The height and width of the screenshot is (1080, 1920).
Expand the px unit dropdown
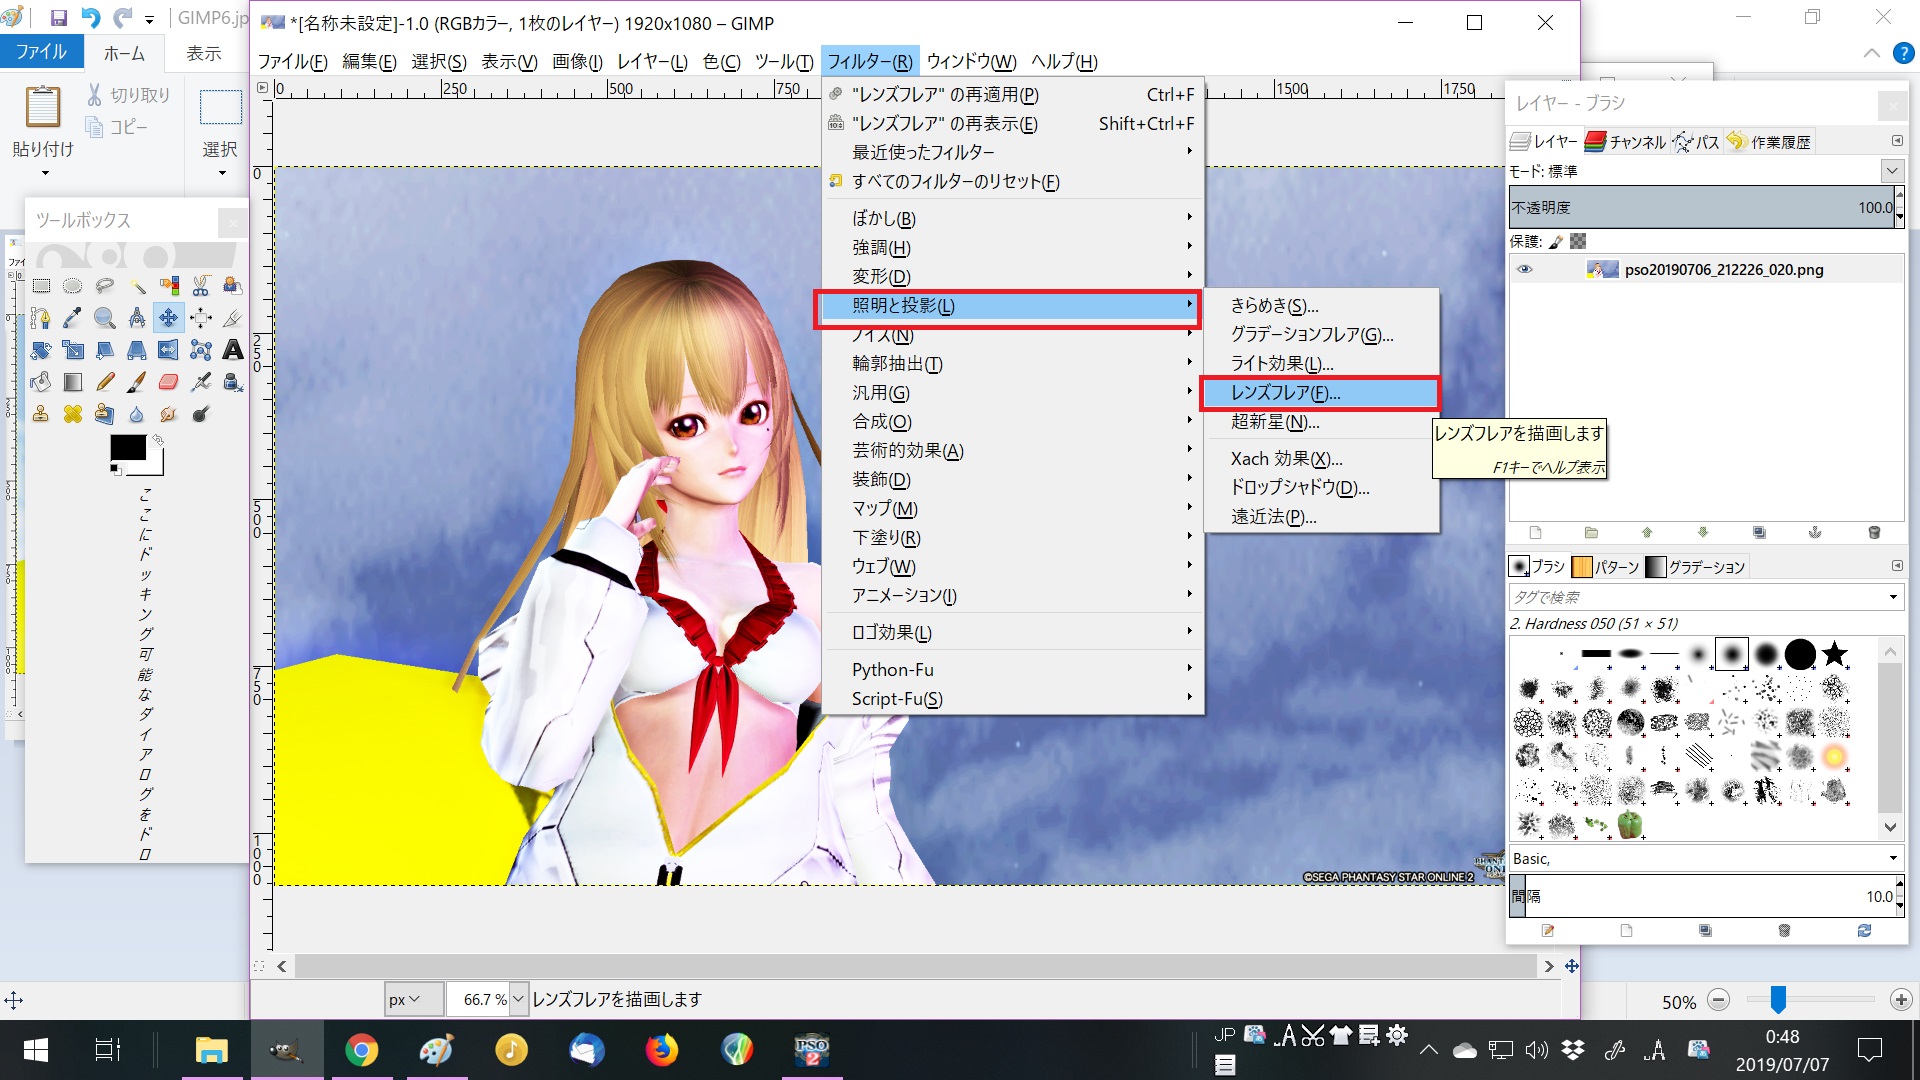tap(404, 999)
